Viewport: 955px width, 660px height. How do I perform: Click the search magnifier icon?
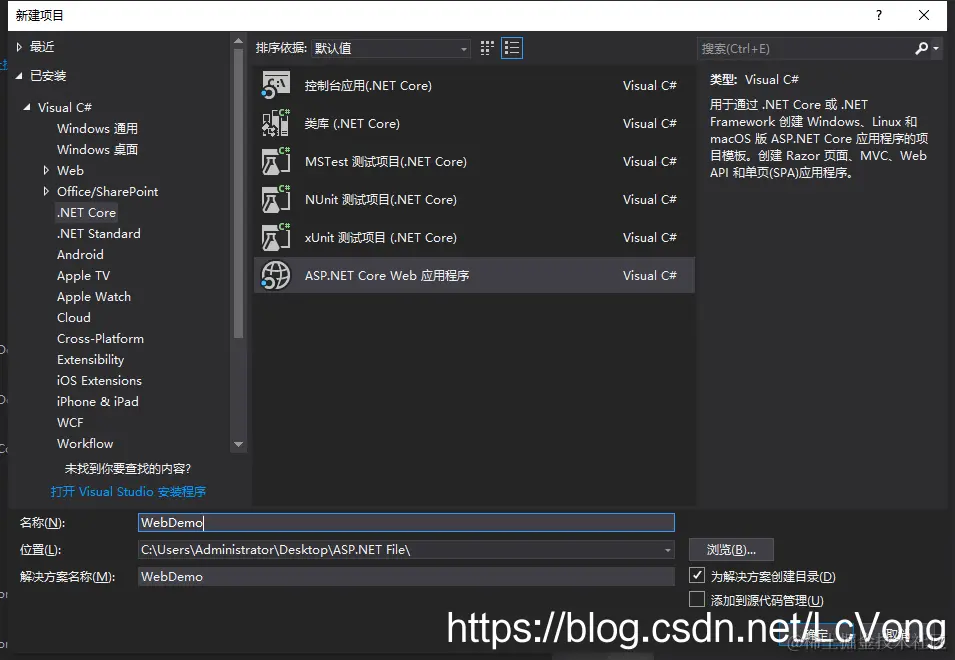tap(921, 48)
